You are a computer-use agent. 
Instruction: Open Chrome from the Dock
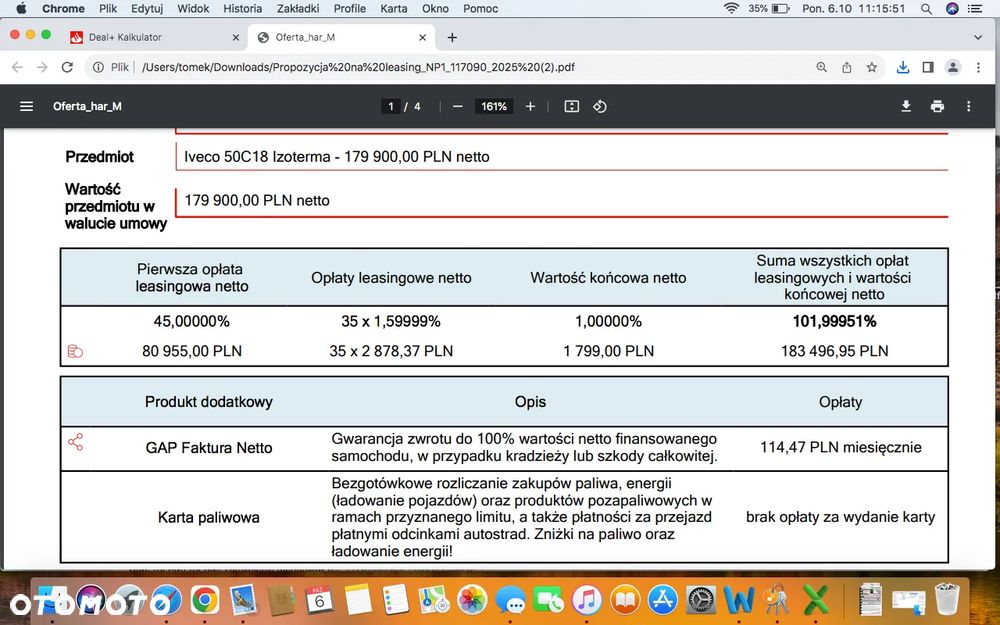coord(204,599)
